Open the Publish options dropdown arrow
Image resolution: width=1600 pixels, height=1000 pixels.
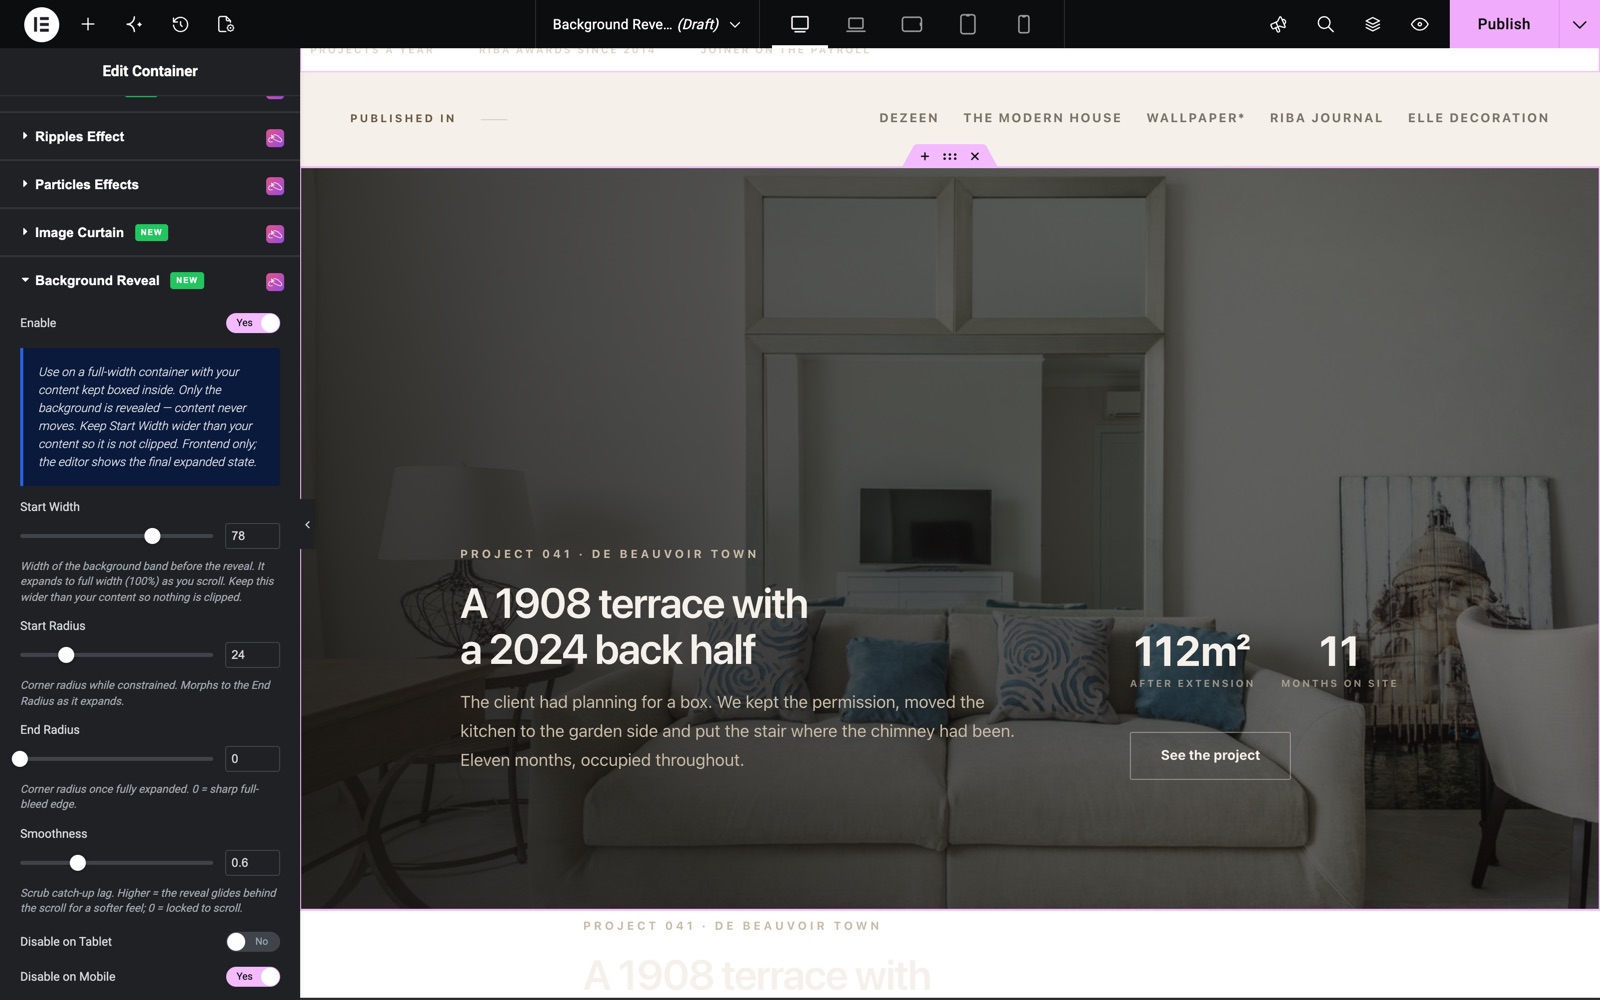1579,24
